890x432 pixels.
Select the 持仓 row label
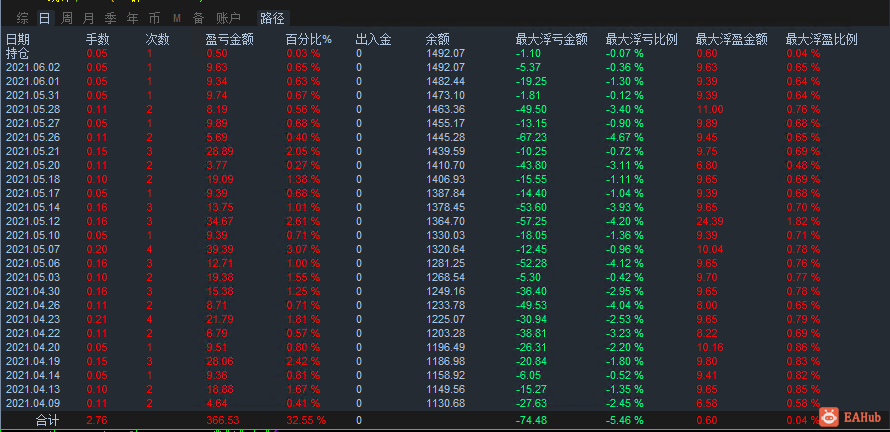[x=18, y=53]
